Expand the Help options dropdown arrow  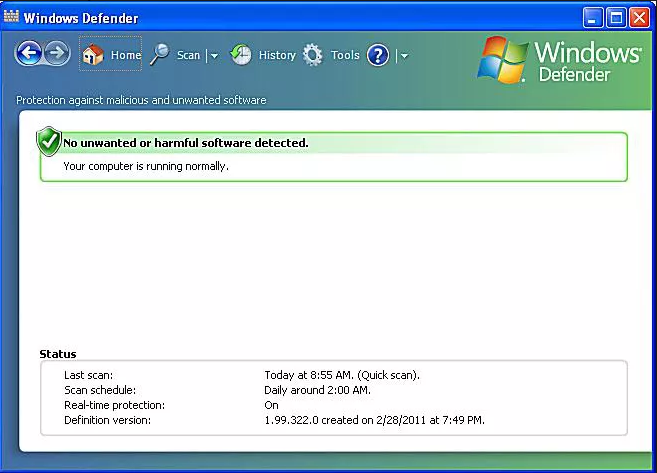tap(404, 55)
